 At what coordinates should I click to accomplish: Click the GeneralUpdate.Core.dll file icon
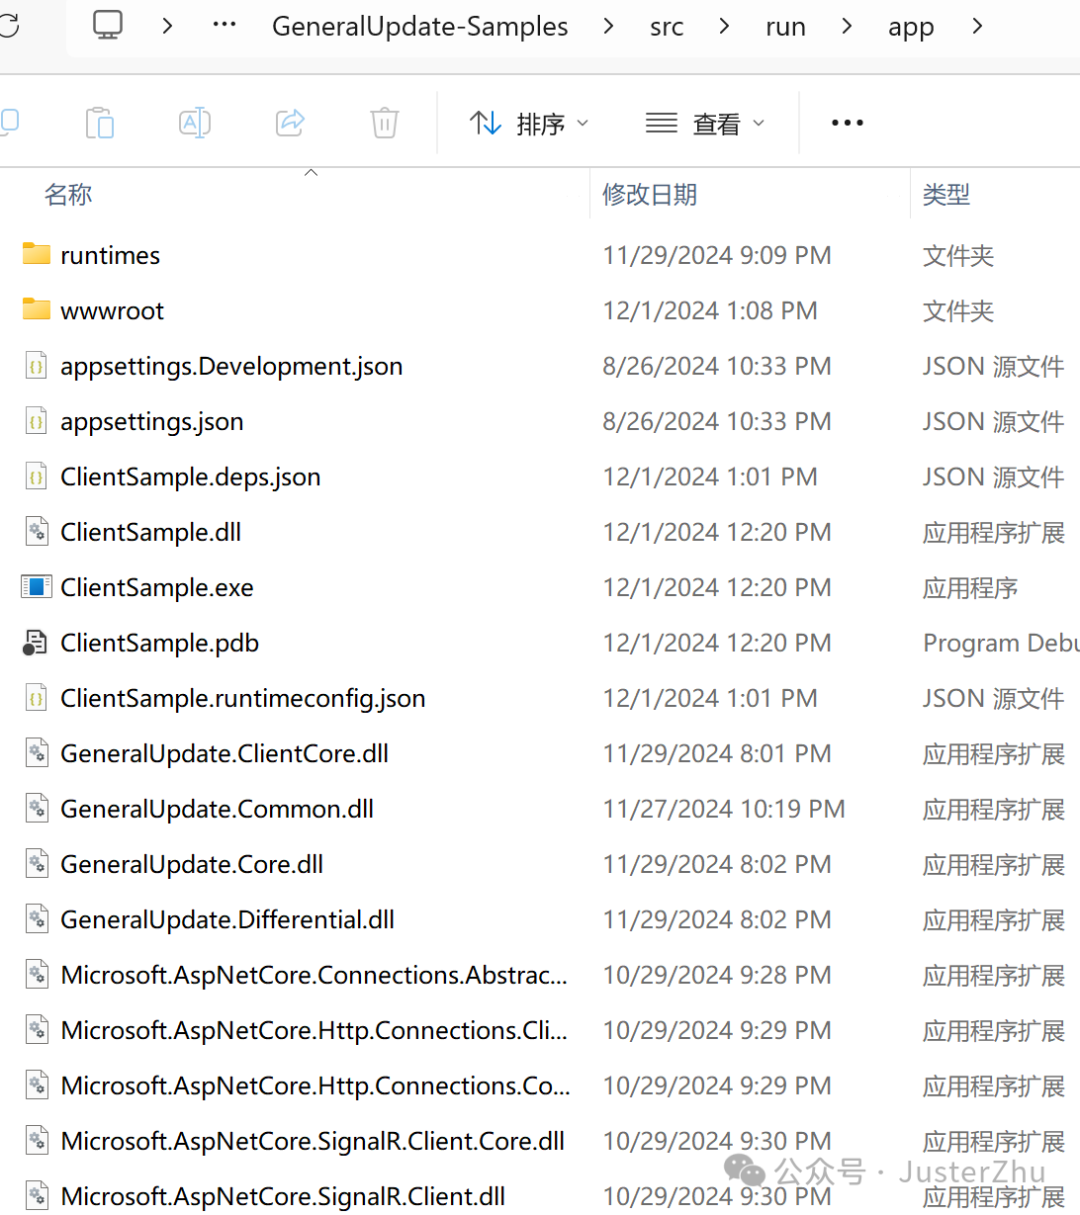[36, 863]
